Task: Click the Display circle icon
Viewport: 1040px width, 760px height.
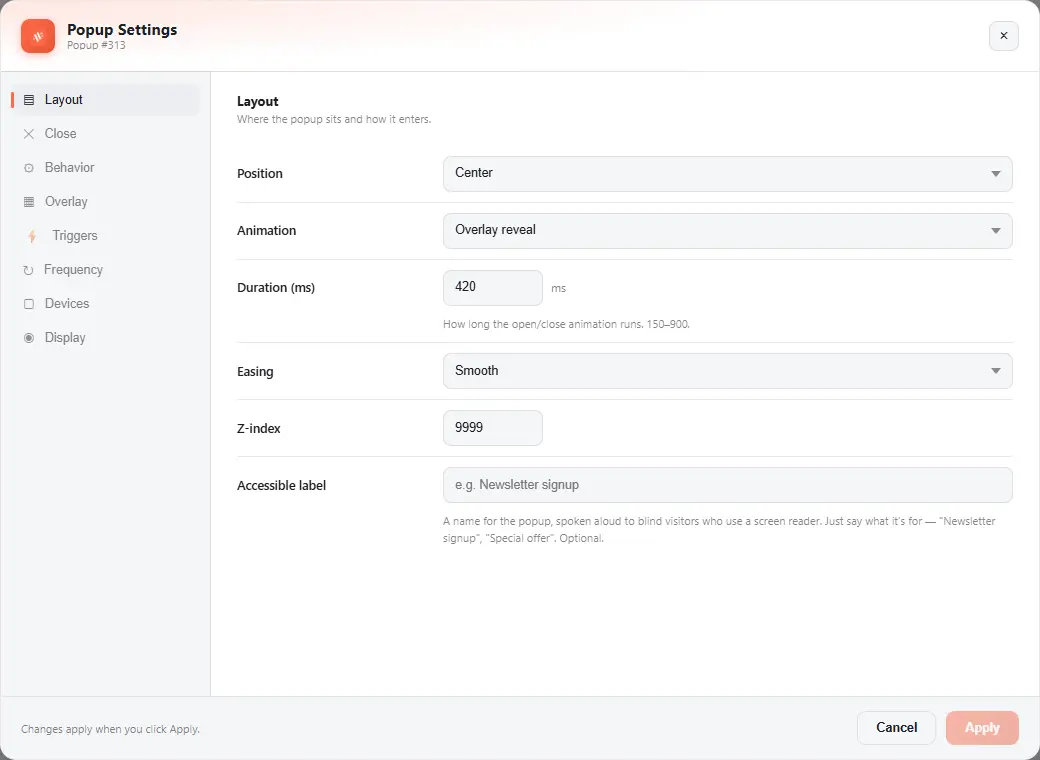Action: [29, 338]
